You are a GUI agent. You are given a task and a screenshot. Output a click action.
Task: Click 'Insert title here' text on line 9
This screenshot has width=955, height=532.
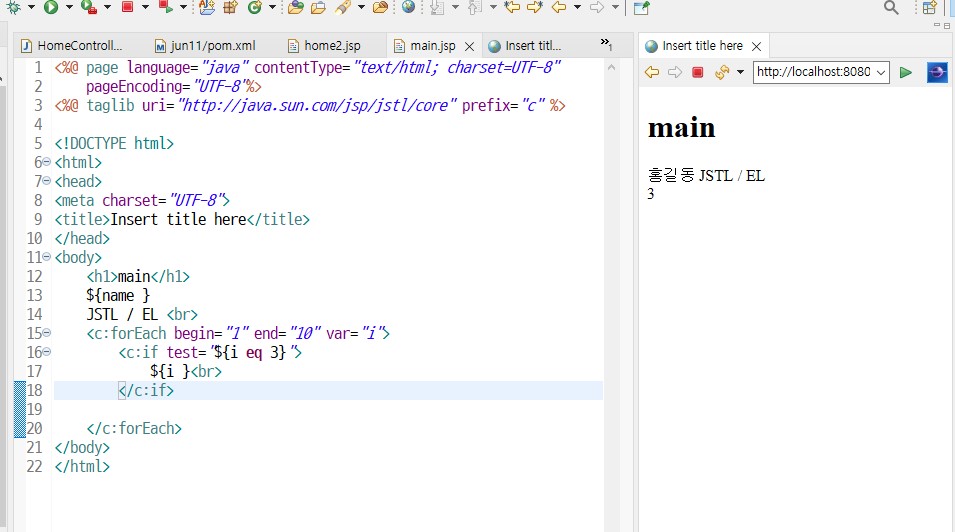point(178,219)
